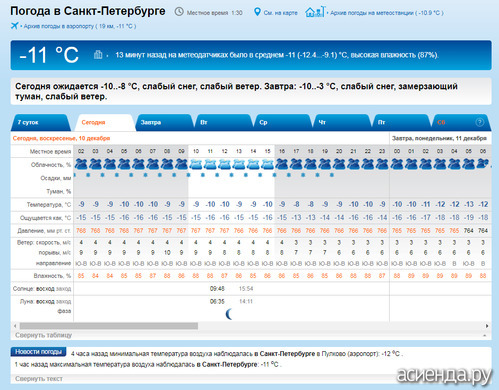Image resolution: width=499 pixels, height=390 pixels.
Task: Click the light cloud icon for hour 12
Action: click(x=224, y=164)
